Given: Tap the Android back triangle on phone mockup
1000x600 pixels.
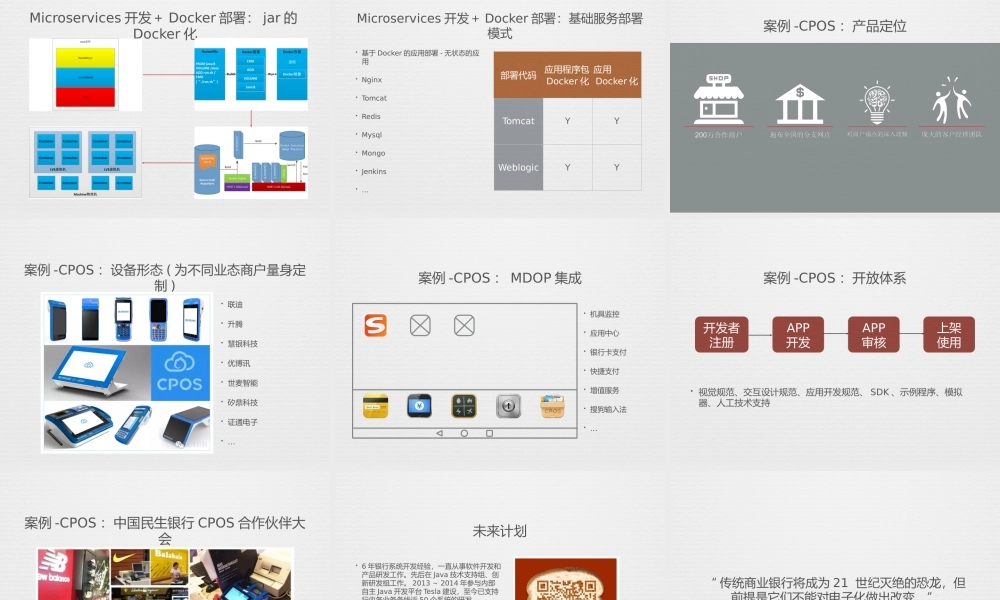Looking at the screenshot, I should coord(439,433).
